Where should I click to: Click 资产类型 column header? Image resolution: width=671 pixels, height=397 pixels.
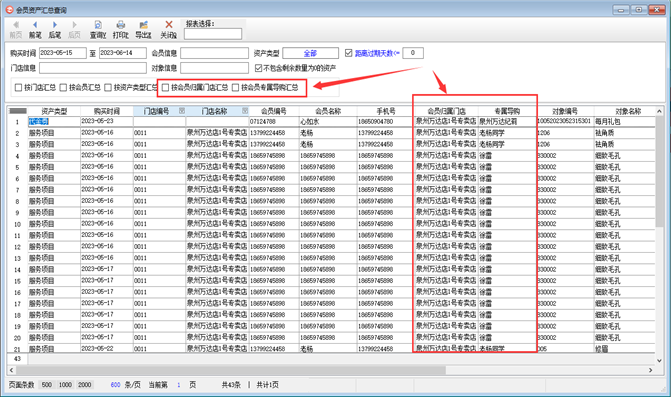tap(54, 111)
